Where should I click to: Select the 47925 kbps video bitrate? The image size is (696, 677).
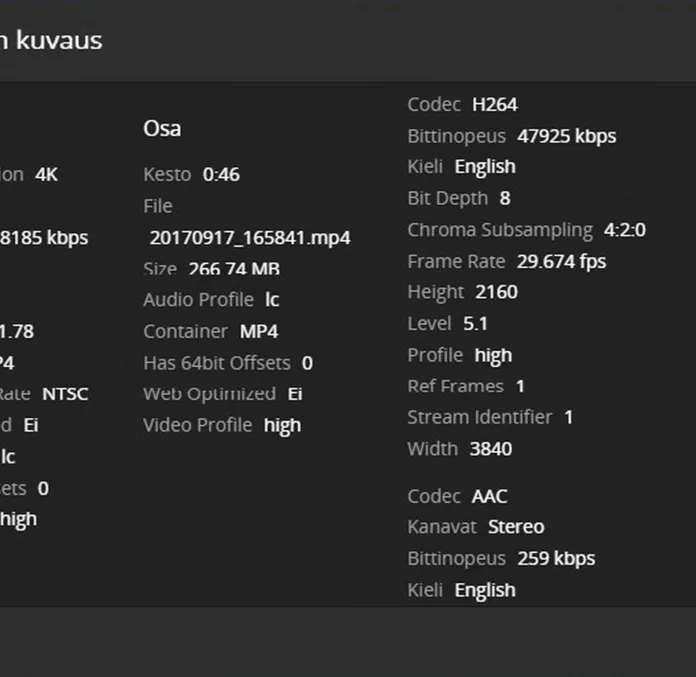click(566, 136)
